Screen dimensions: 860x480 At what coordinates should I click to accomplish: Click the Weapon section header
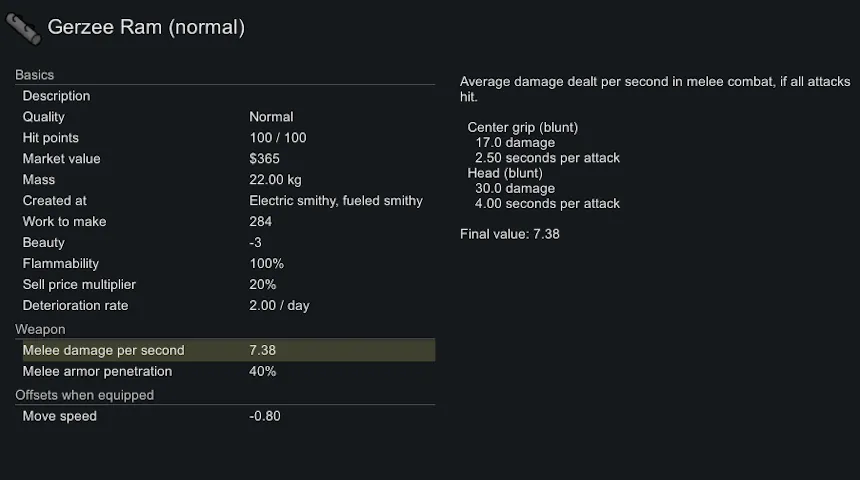point(40,329)
